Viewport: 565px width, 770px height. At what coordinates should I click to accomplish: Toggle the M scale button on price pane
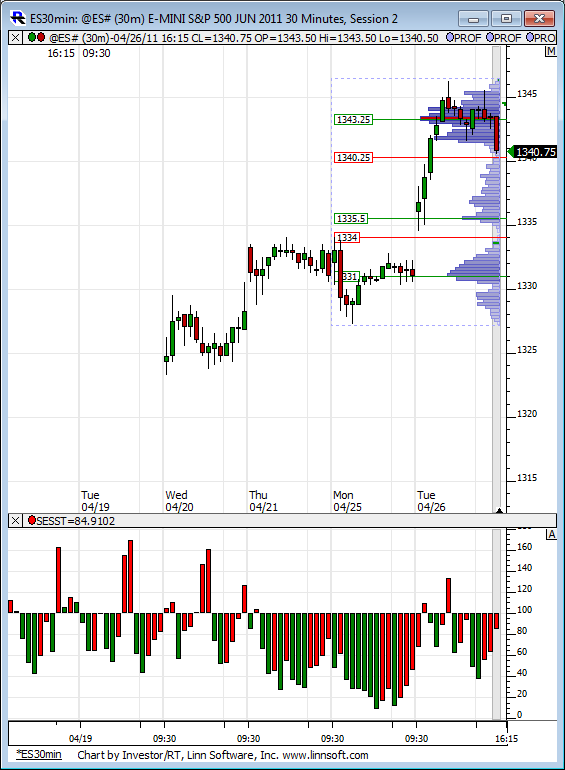click(551, 52)
